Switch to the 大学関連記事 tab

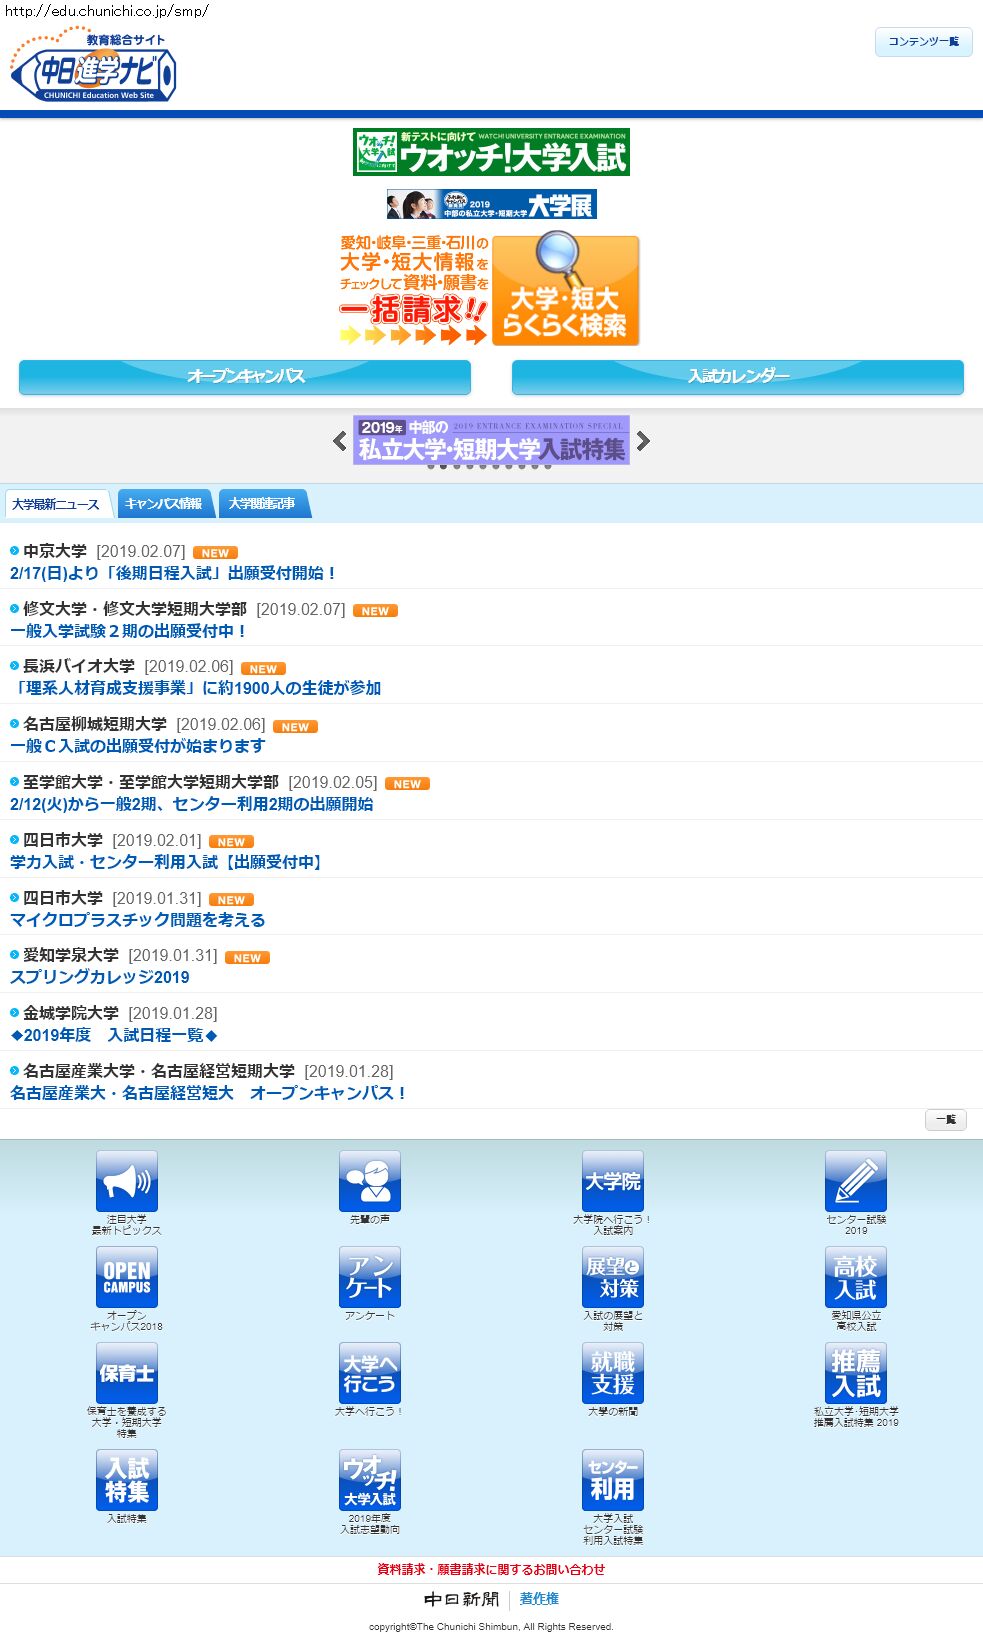[x=262, y=504]
